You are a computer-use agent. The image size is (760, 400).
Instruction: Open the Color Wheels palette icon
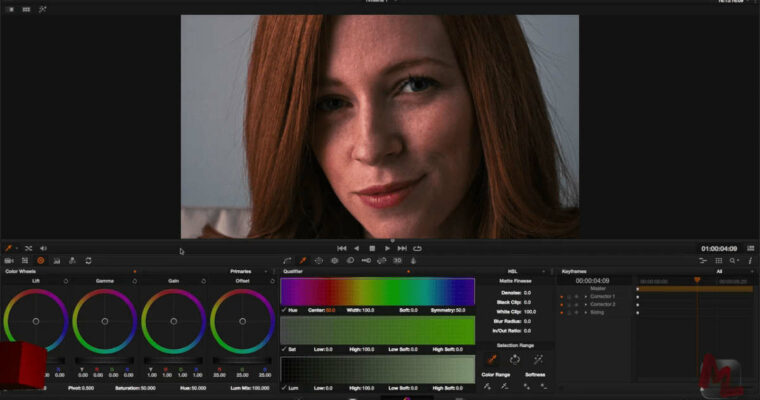click(41, 261)
